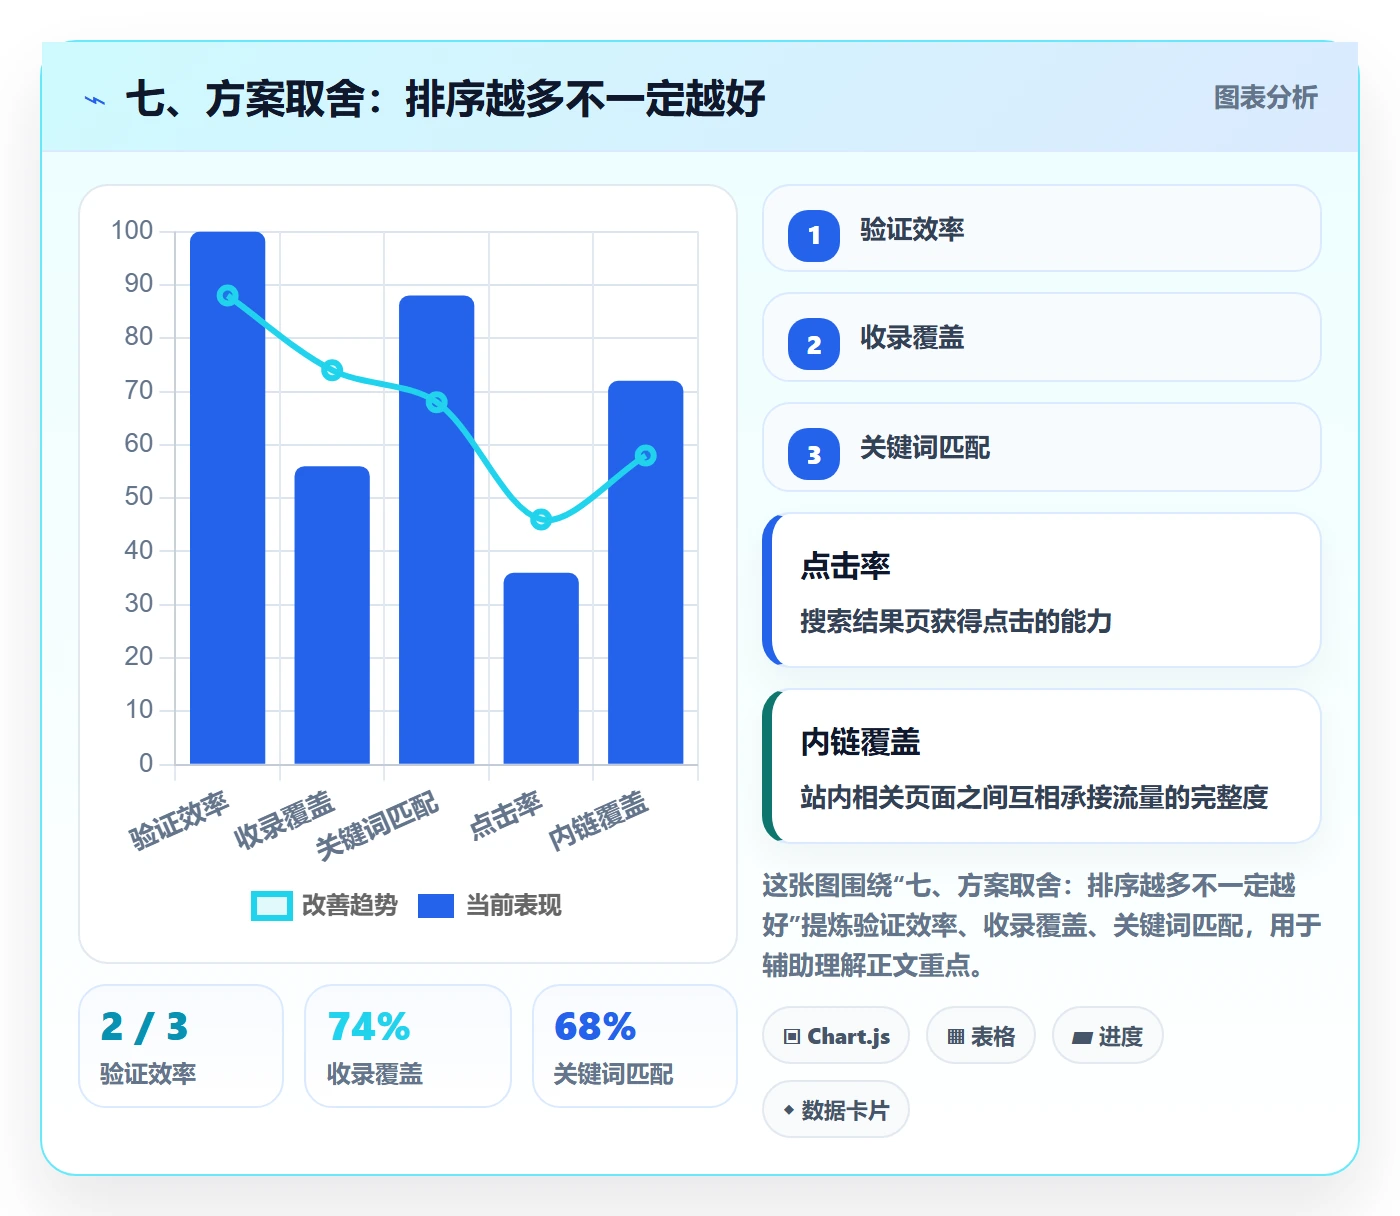Click the trend line point above 验证效率

click(228, 296)
